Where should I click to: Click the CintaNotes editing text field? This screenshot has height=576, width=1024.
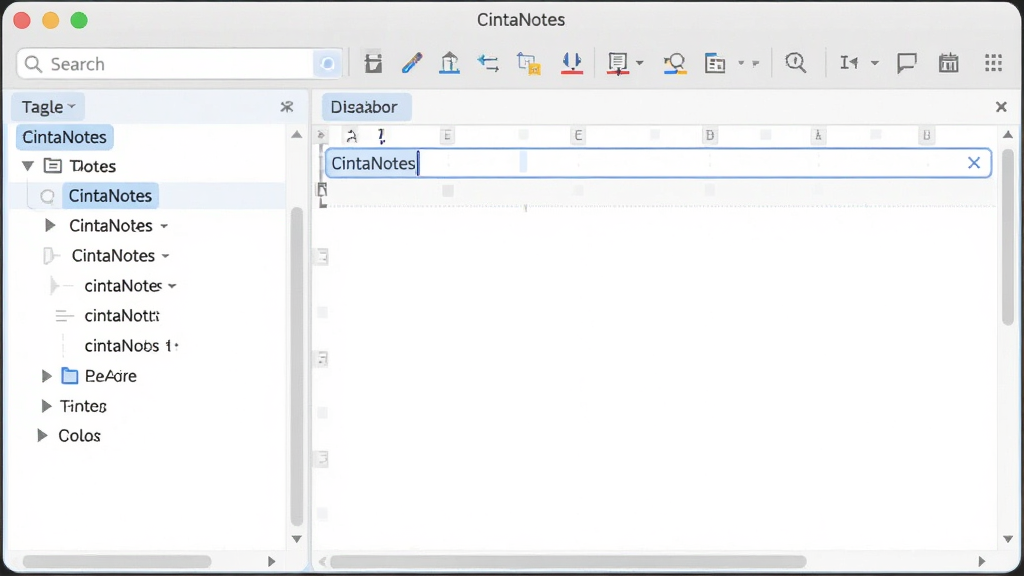coord(658,163)
